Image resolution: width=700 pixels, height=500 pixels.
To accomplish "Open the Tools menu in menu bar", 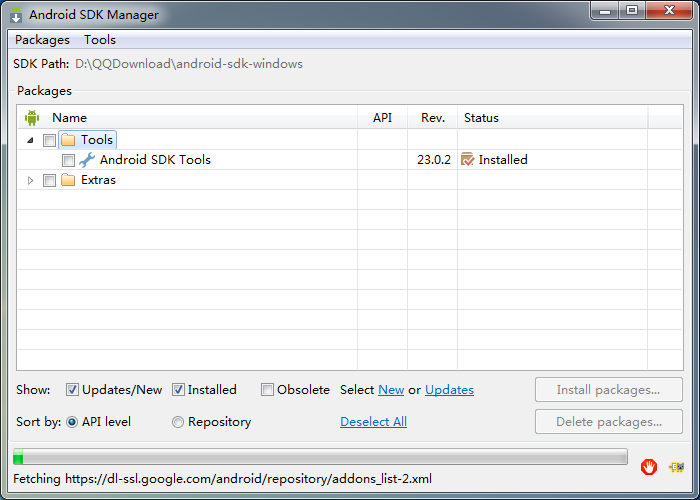I will coord(100,40).
